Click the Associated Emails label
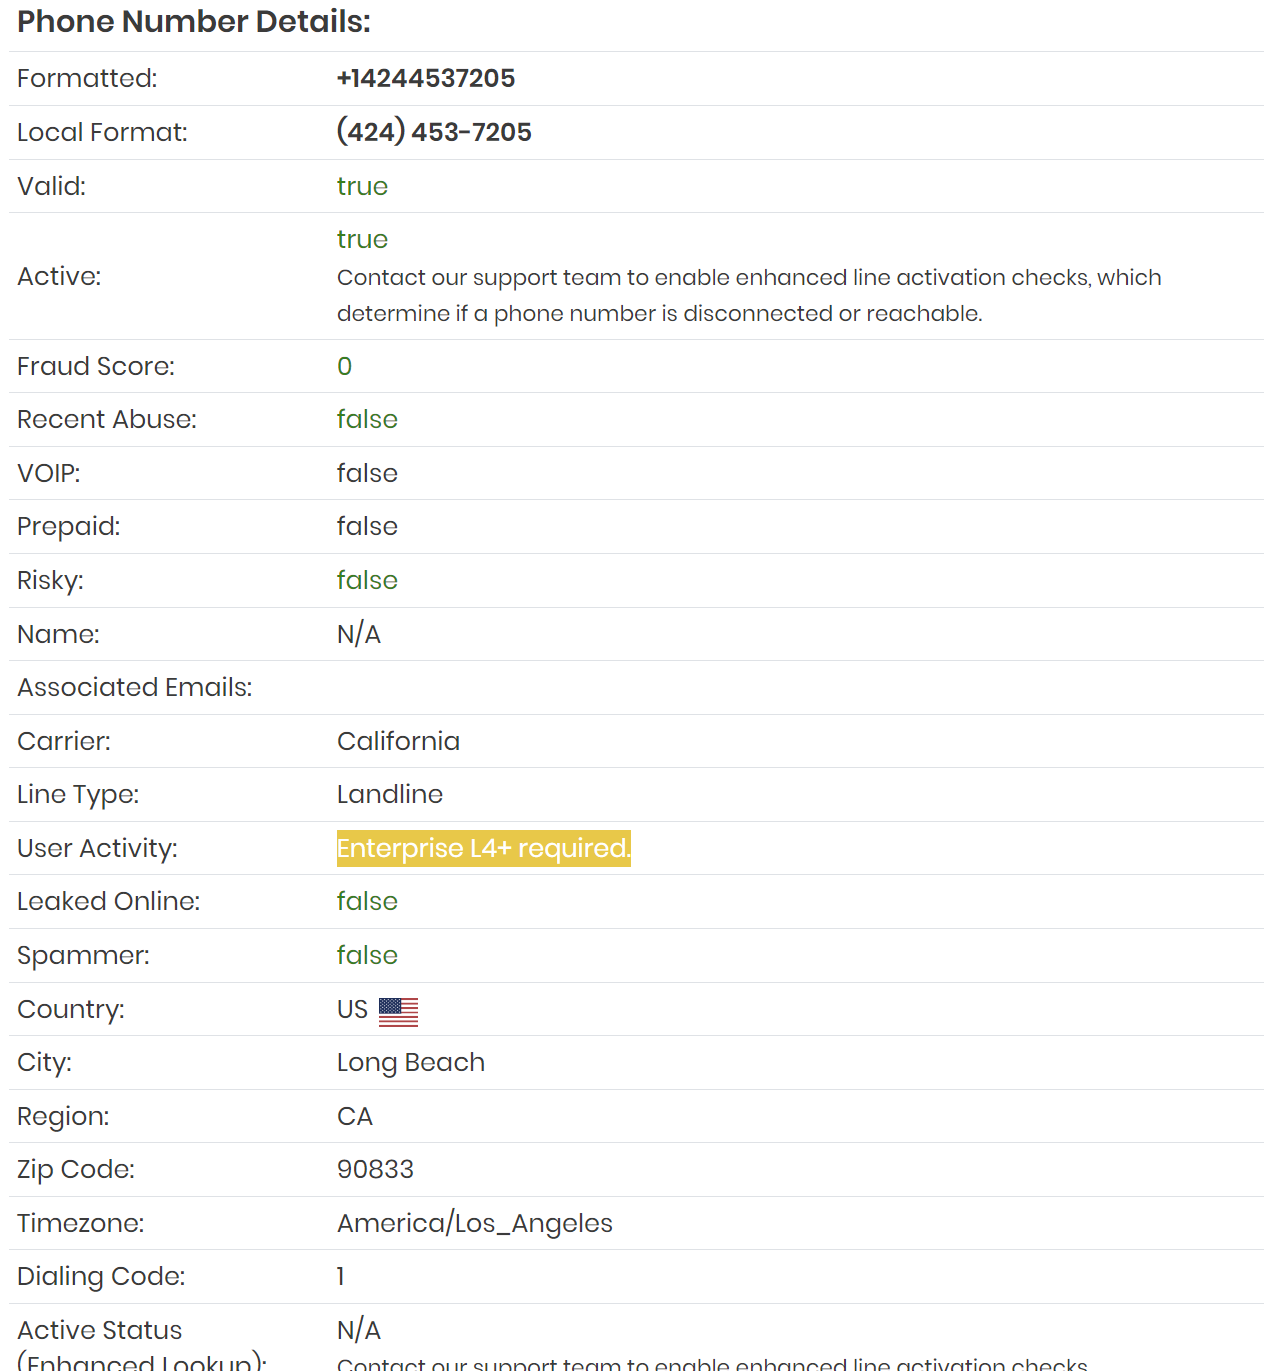Screen dimensions: 1264x1371 tap(134, 687)
